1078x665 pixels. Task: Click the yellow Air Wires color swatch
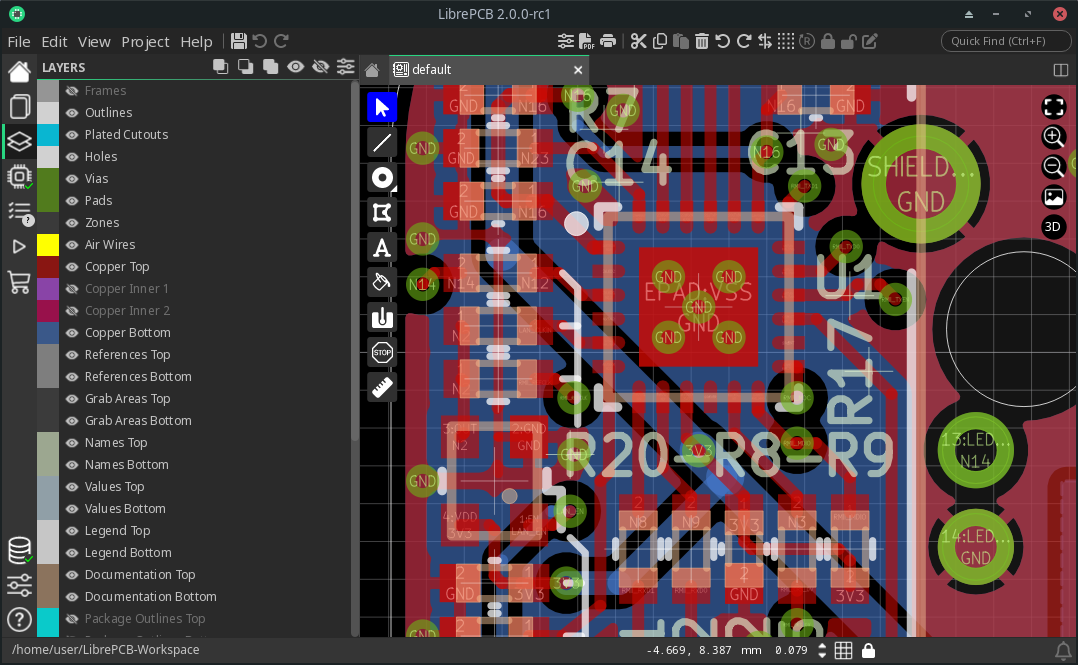pyautogui.click(x=48, y=245)
